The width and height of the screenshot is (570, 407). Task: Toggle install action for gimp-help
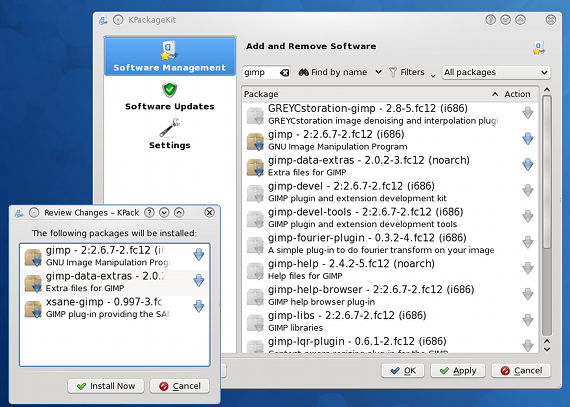[x=527, y=268]
